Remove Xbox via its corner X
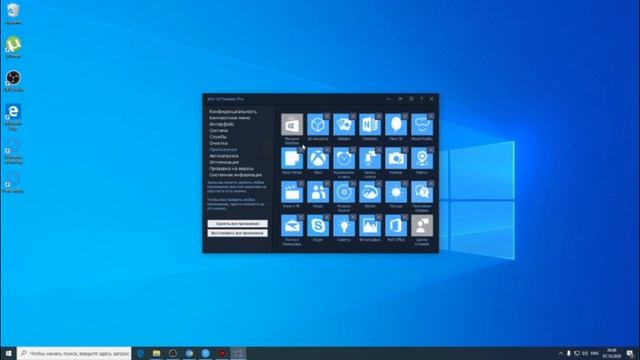Viewport: 640px width, 360px height. click(327, 150)
